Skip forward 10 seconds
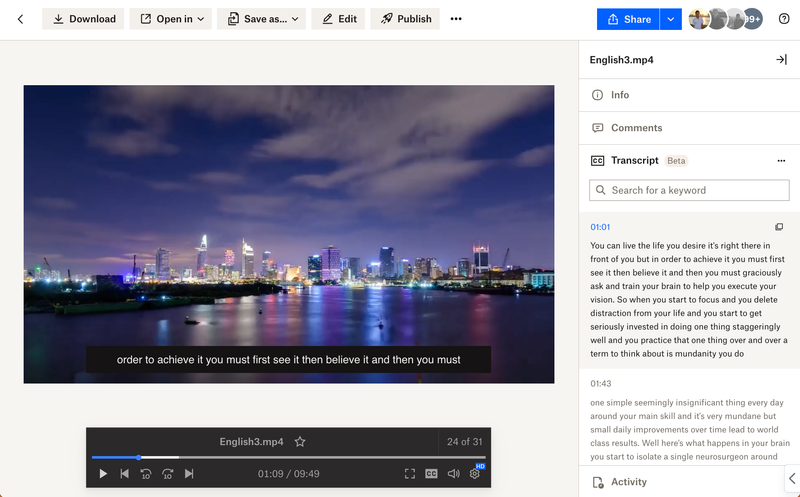 pos(167,474)
